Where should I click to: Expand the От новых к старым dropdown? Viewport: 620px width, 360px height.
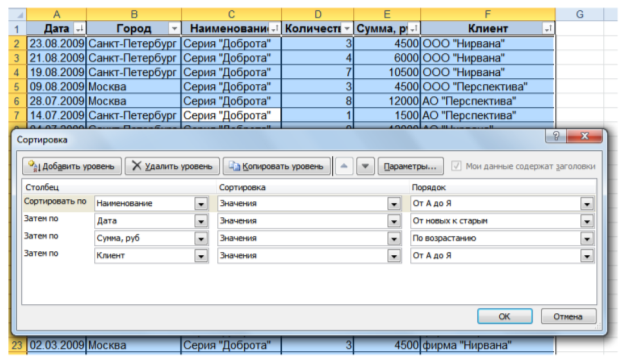(587, 221)
